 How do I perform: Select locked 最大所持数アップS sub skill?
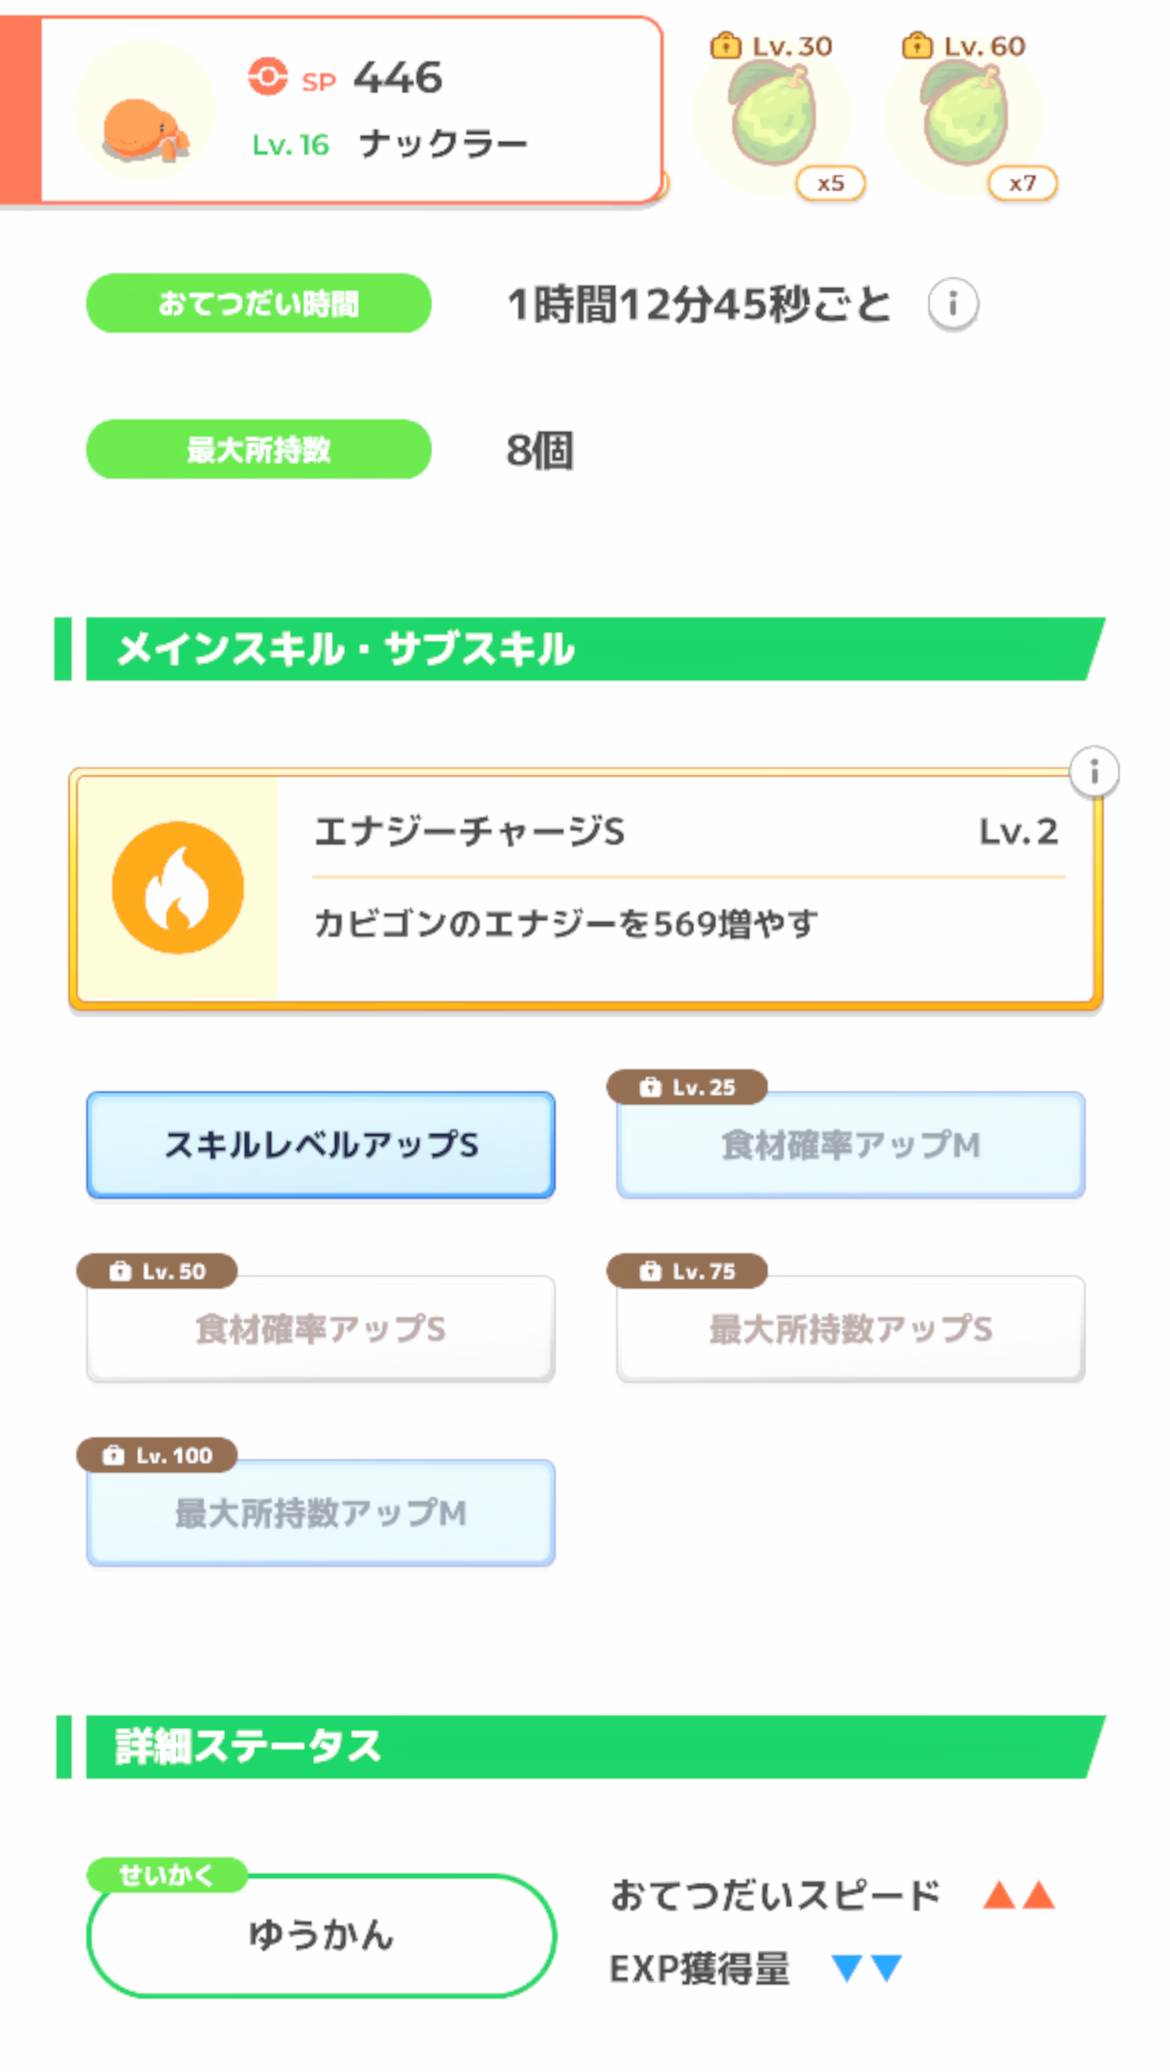pyautogui.click(x=851, y=1329)
